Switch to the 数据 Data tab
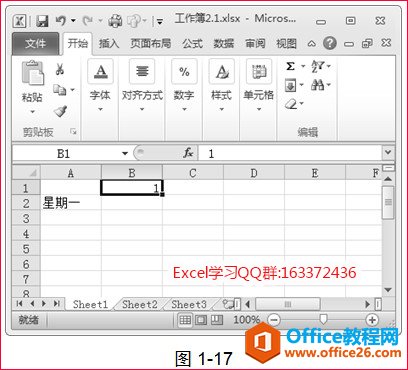The width and height of the screenshot is (408, 370). [x=224, y=44]
